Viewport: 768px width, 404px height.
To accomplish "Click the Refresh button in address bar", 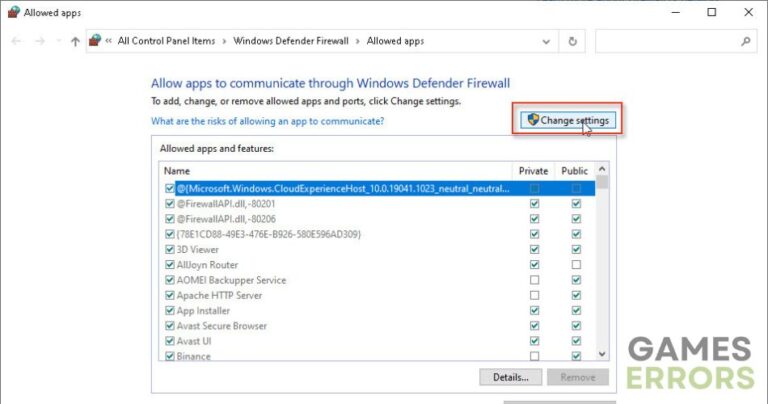I will pos(572,42).
